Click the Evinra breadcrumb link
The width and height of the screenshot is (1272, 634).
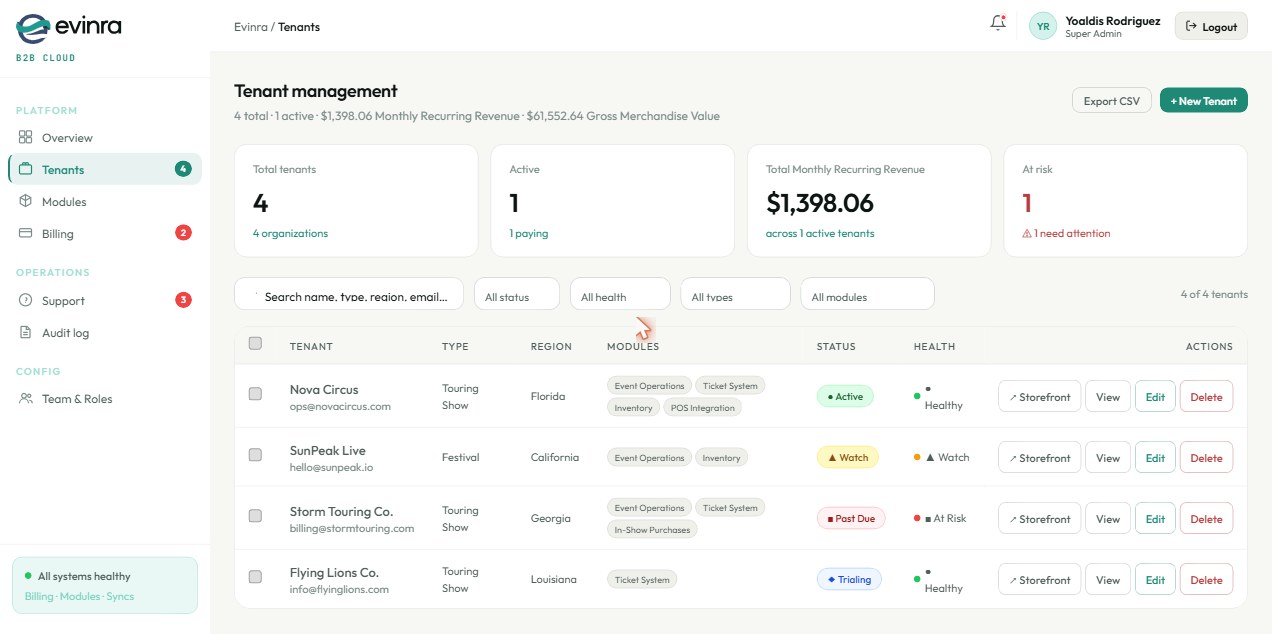[251, 27]
